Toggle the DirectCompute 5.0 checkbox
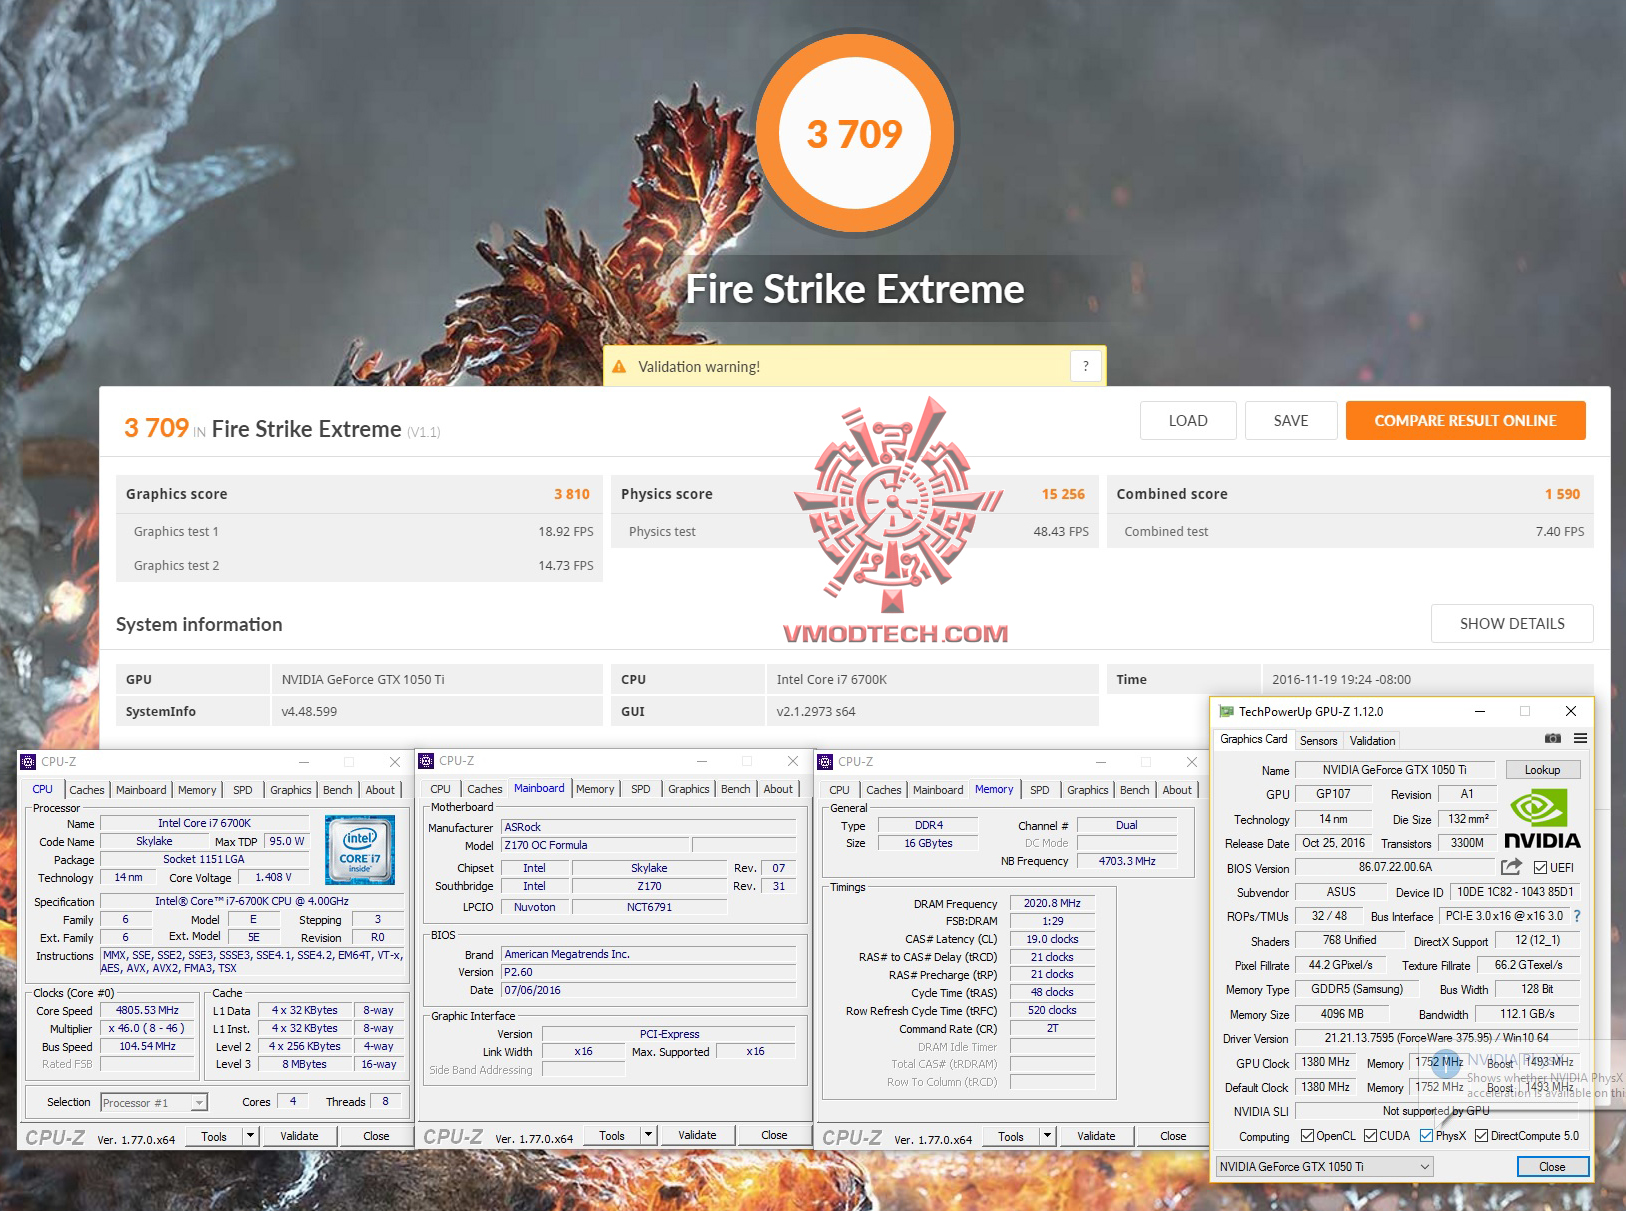1626x1211 pixels. pyautogui.click(x=1481, y=1136)
